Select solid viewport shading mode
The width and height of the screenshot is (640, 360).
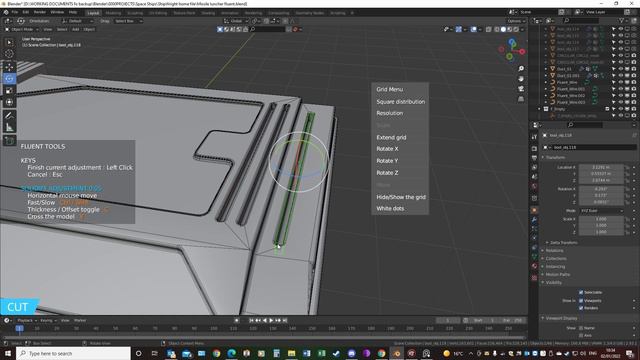tap(503, 29)
